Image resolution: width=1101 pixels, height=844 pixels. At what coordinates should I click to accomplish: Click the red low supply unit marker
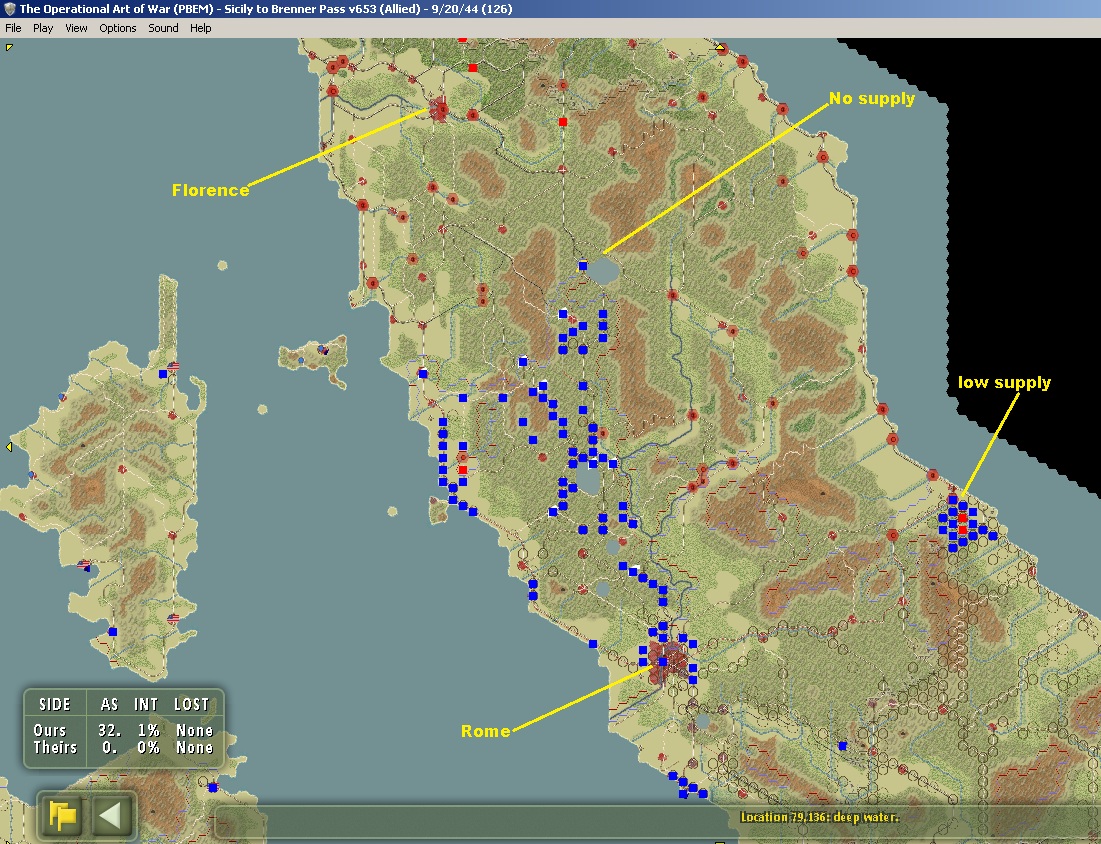point(963,518)
